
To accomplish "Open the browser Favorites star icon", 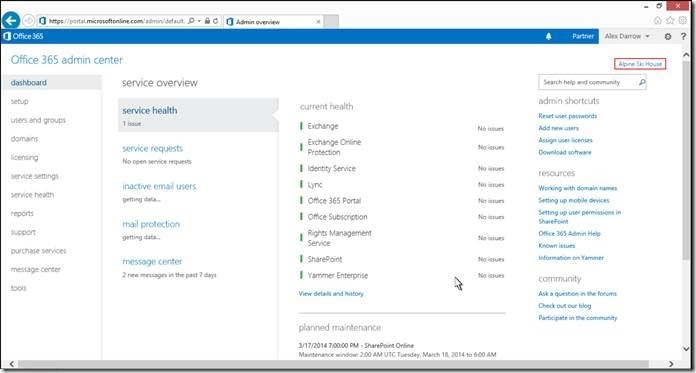I will (x=670, y=20).
